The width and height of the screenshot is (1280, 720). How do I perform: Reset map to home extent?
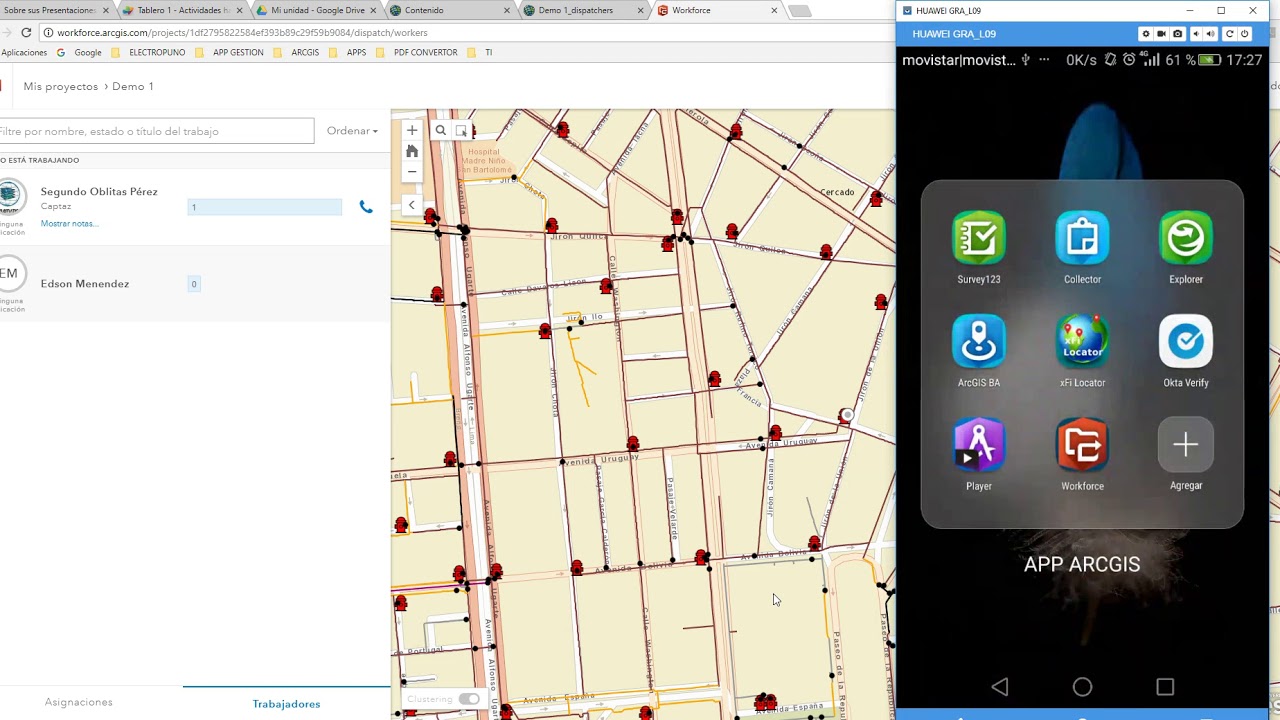(412, 151)
